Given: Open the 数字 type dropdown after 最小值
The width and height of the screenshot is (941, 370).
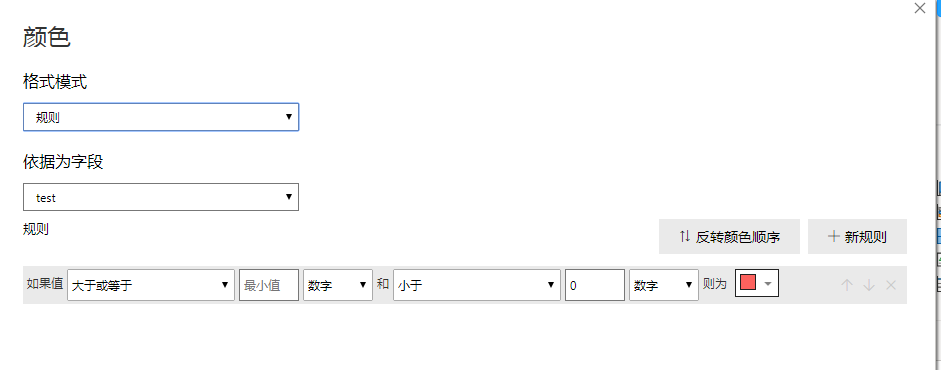Looking at the screenshot, I should (338, 285).
